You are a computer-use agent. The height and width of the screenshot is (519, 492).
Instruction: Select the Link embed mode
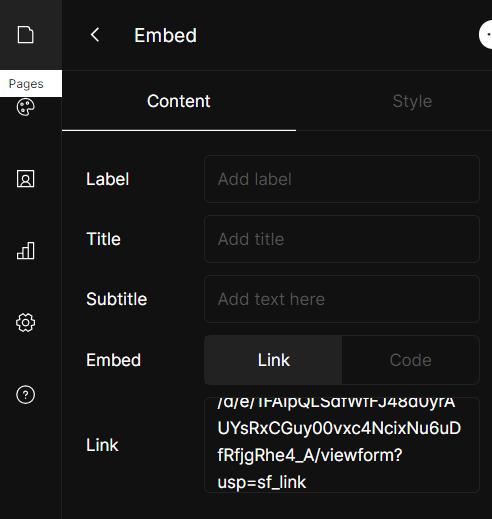coord(273,360)
